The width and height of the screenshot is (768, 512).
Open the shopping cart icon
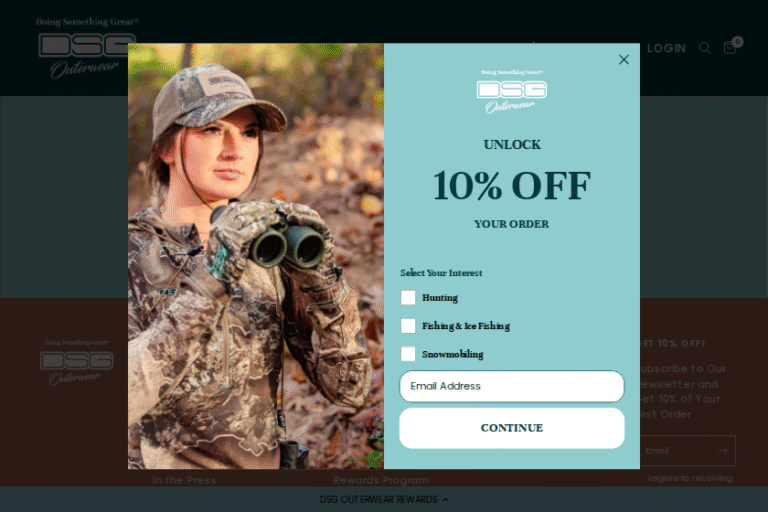click(x=730, y=48)
